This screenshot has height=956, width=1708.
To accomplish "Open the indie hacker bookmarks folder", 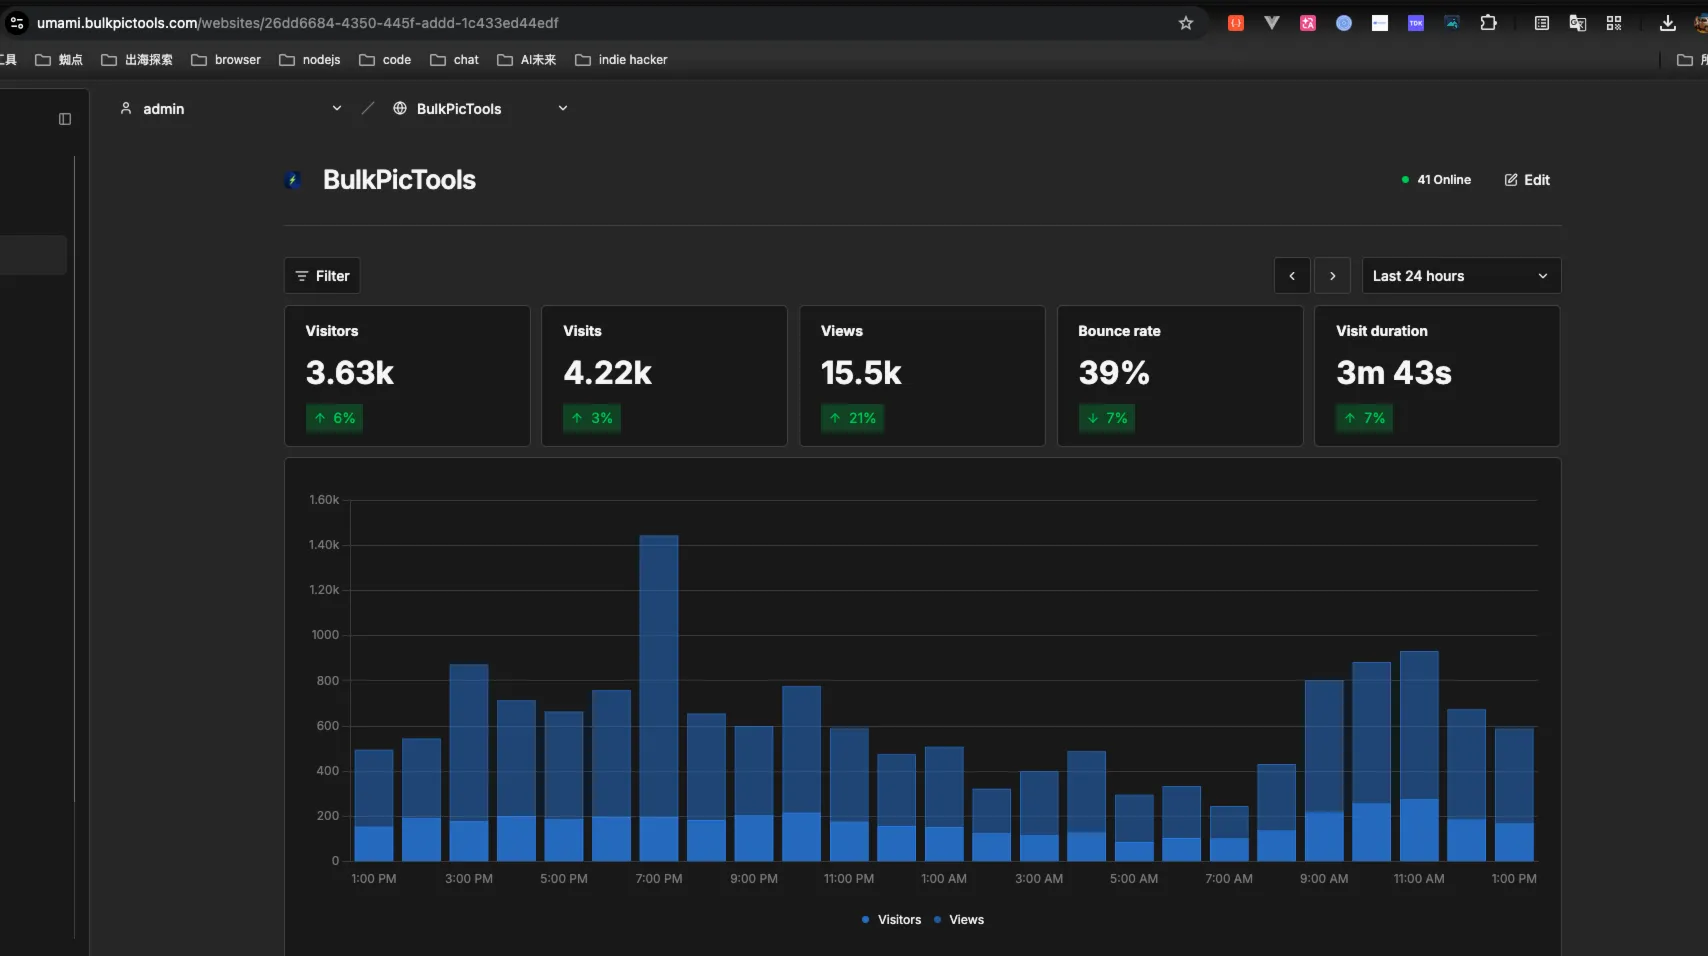I will pos(621,60).
